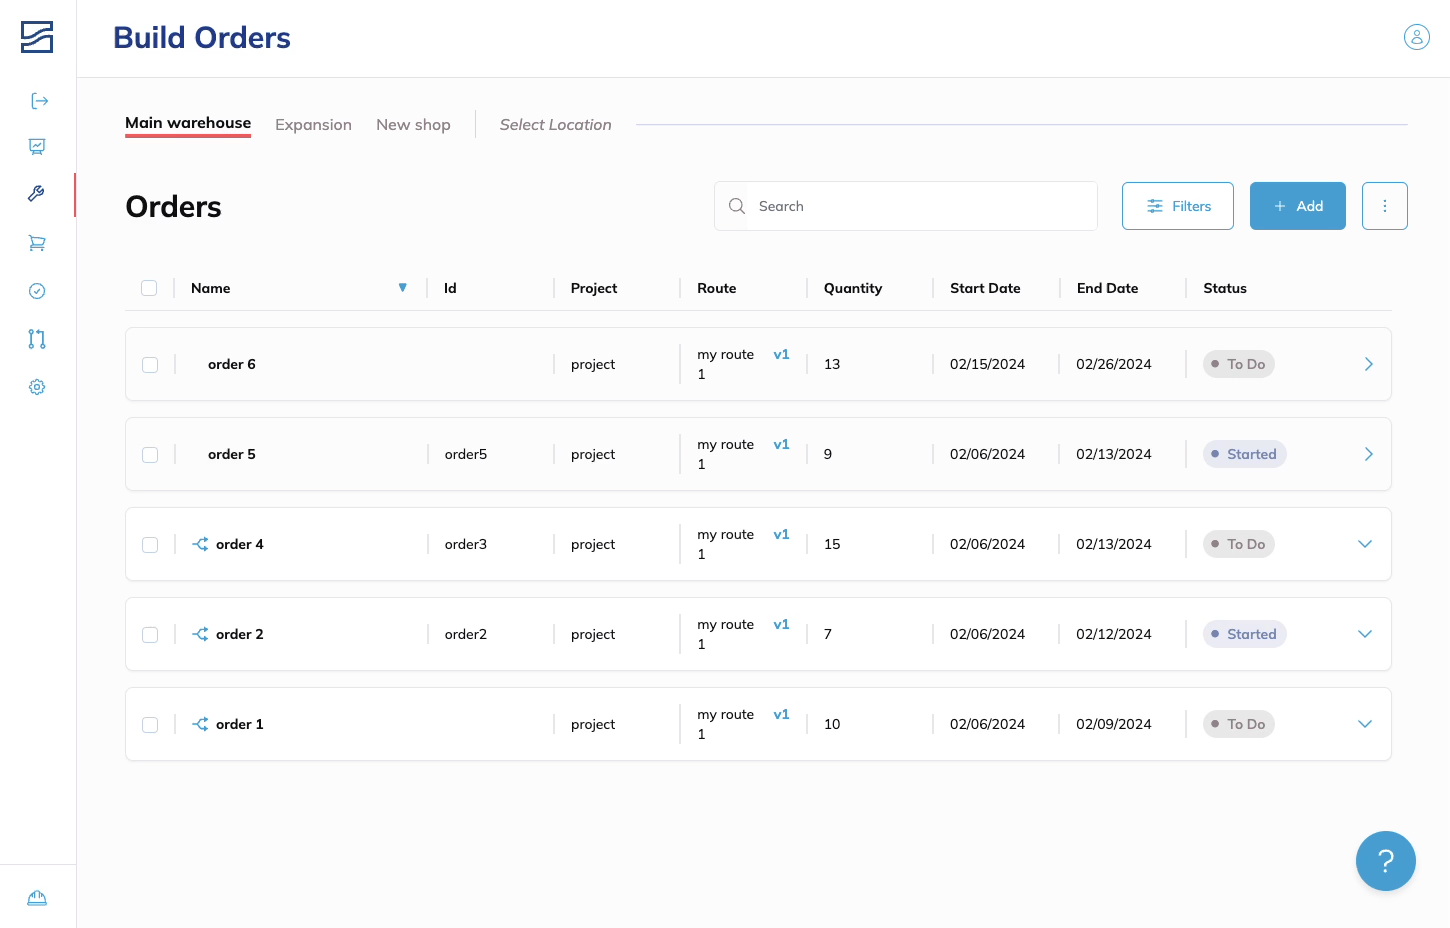The height and width of the screenshot is (928, 1450).
Task: Click the Route column header
Action: click(716, 288)
